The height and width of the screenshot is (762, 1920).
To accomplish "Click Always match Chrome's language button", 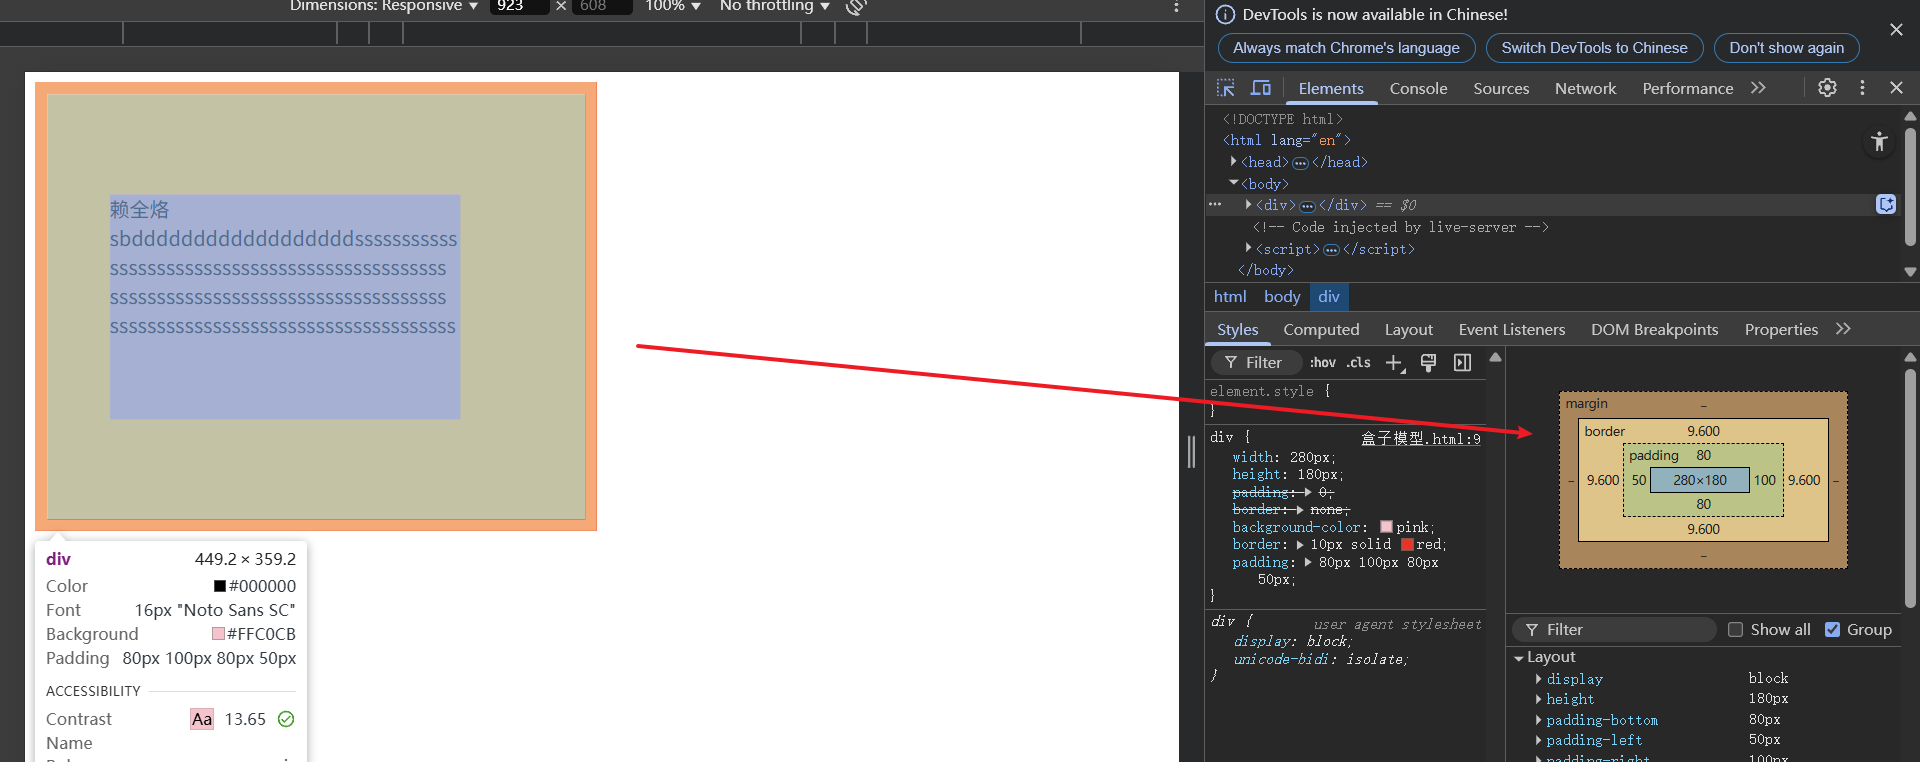I will 1346,48.
